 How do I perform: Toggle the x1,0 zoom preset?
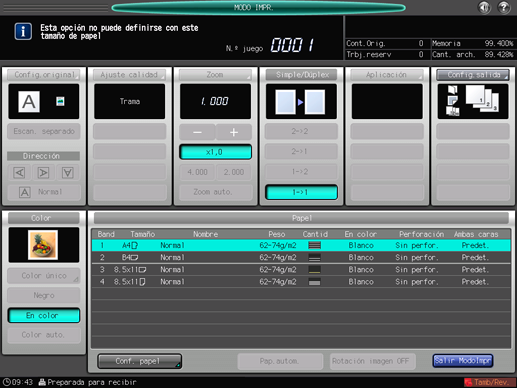click(215, 152)
